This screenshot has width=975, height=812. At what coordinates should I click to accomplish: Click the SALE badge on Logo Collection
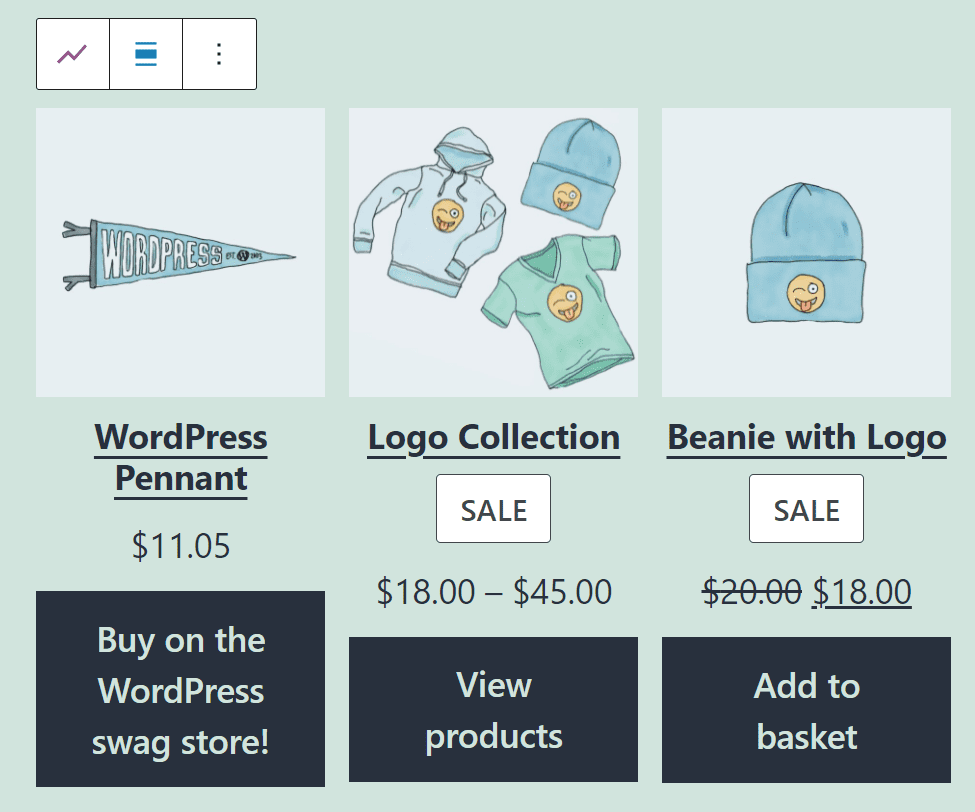click(x=493, y=508)
